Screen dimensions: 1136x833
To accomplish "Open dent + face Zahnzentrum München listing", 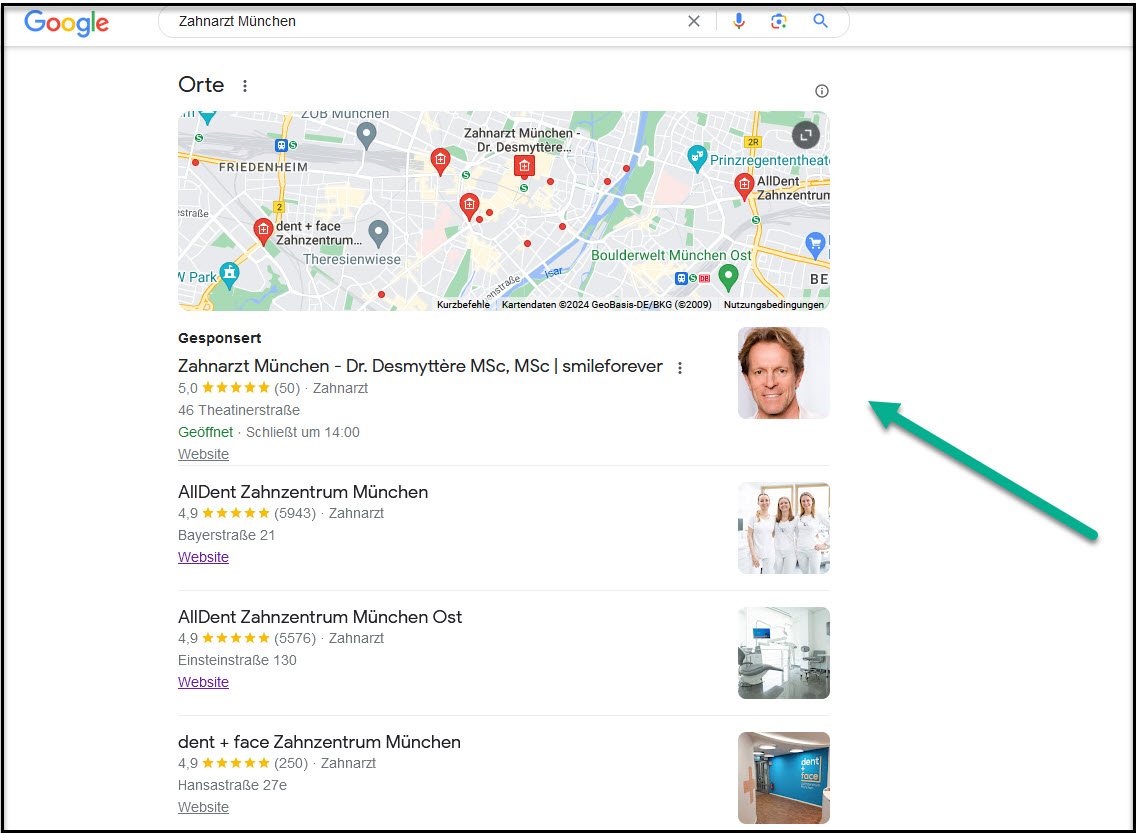I will tap(320, 742).
